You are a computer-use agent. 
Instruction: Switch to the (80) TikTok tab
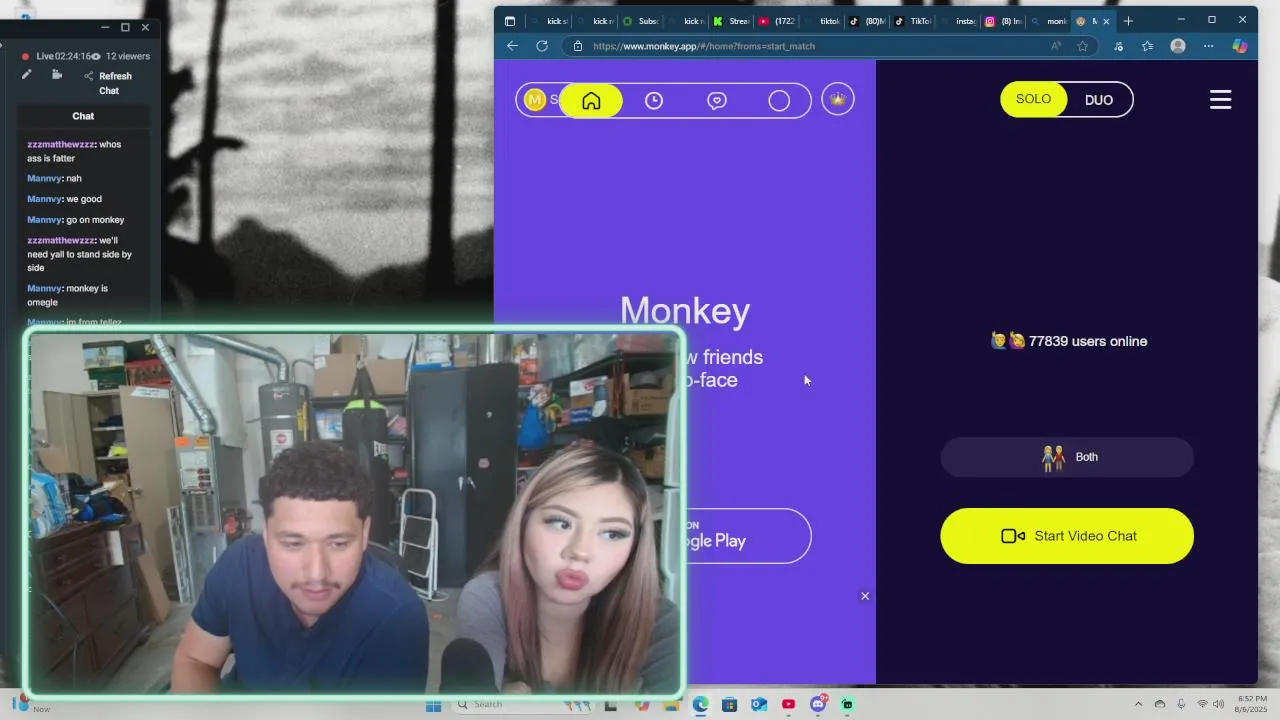(x=868, y=21)
